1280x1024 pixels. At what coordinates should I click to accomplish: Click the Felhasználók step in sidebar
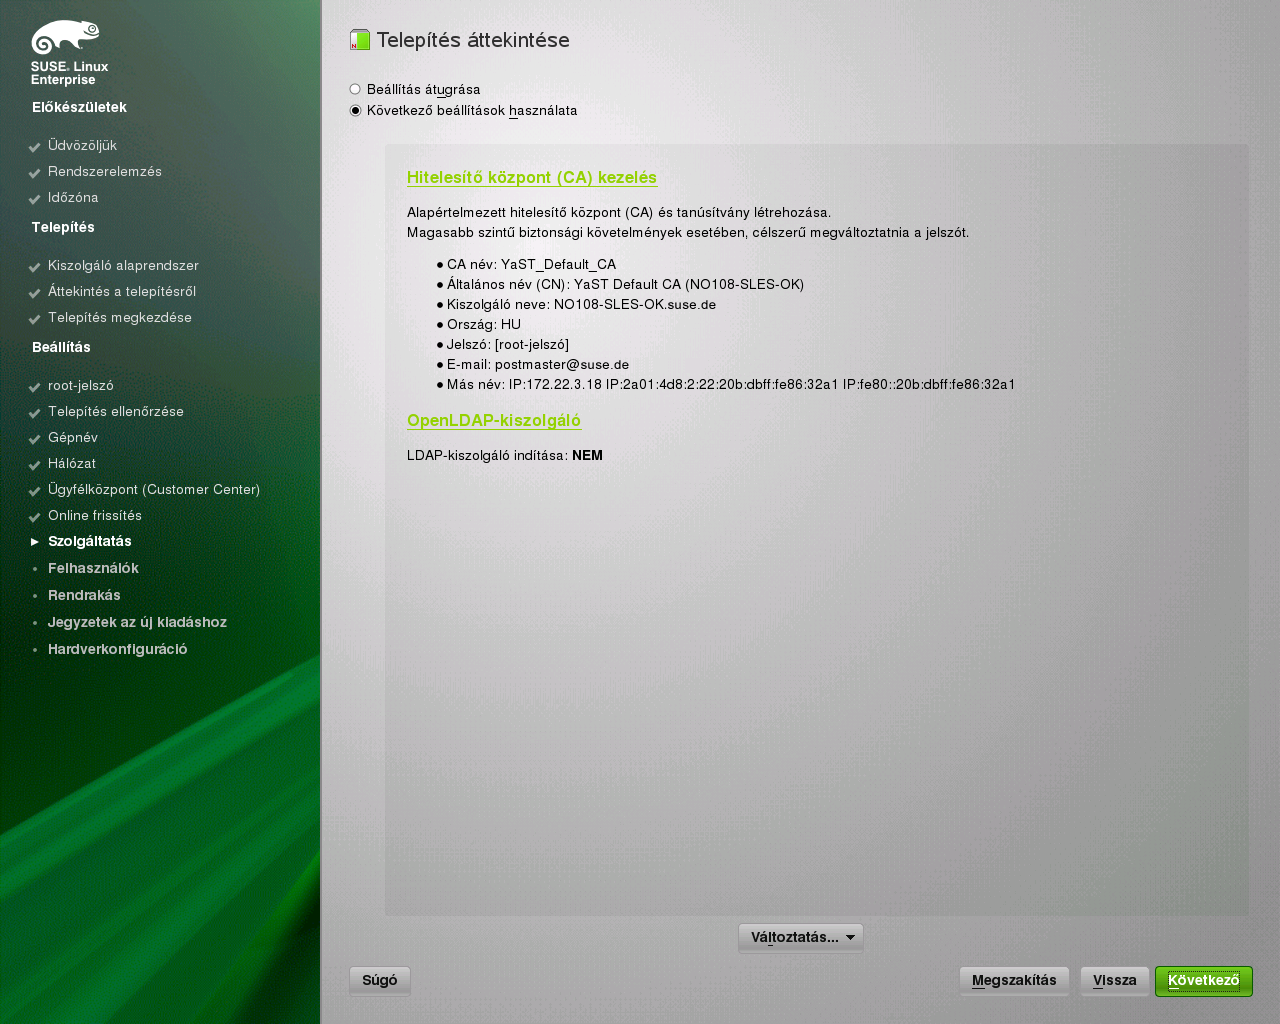93,569
